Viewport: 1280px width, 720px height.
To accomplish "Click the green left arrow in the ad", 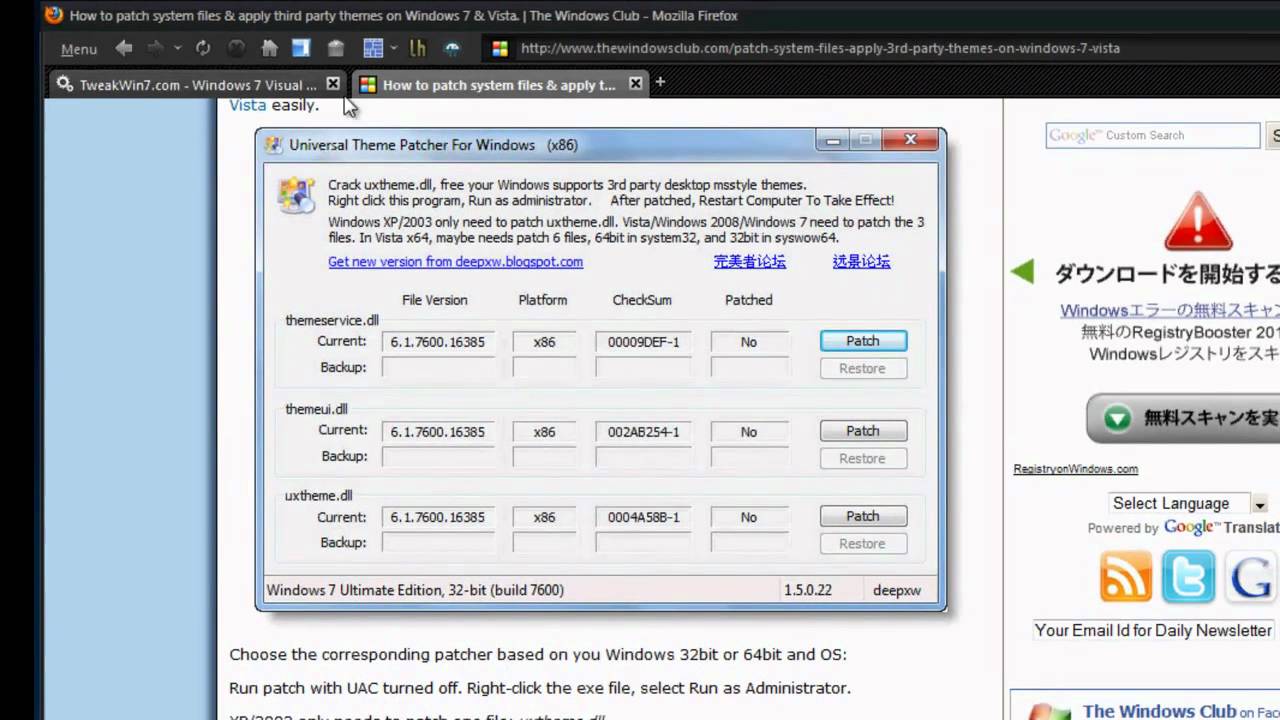I will [1022, 271].
